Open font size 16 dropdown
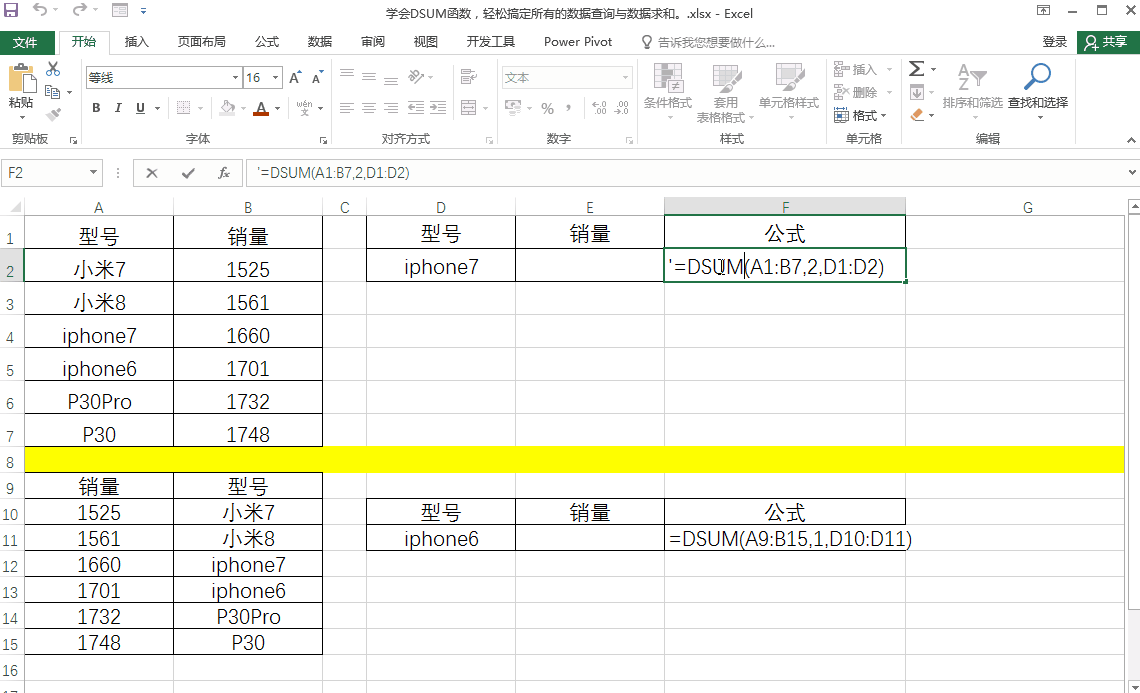The image size is (1140, 693). [276, 78]
